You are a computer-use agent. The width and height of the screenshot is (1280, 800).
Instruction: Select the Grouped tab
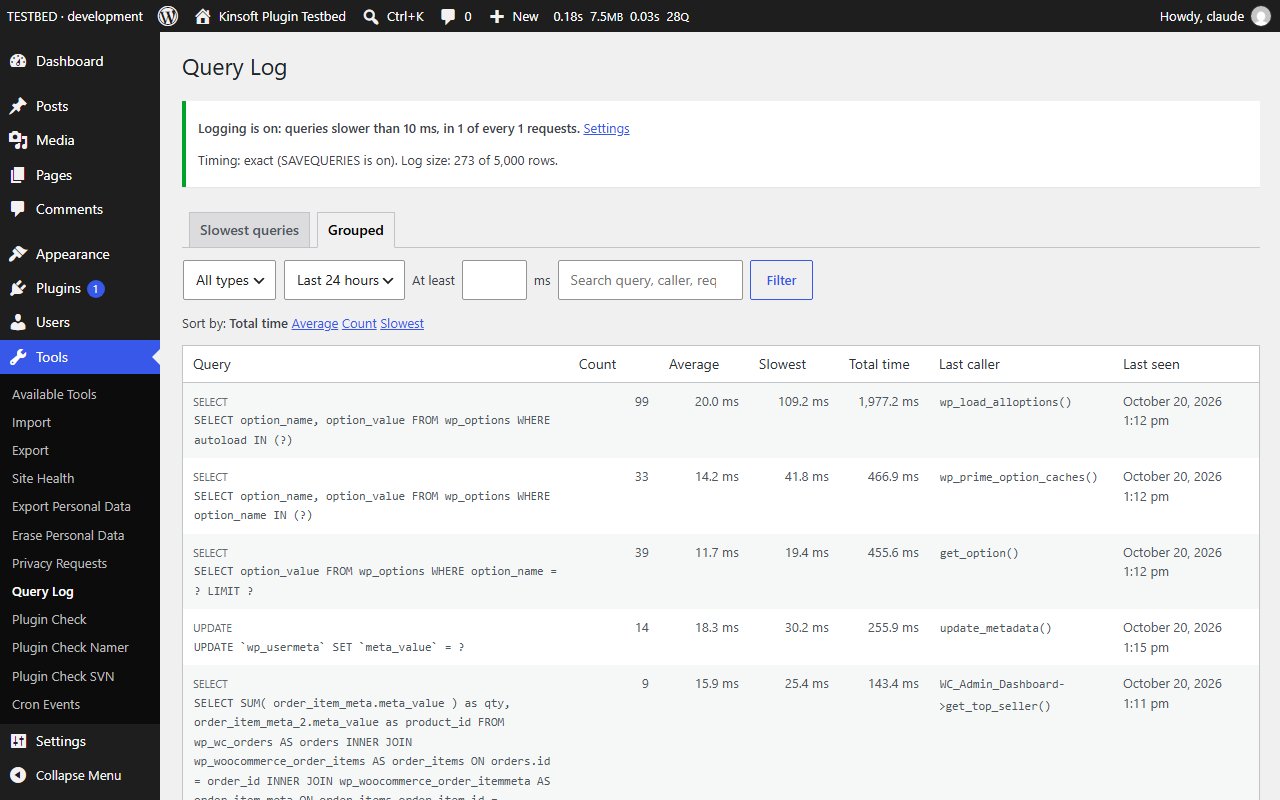[356, 230]
